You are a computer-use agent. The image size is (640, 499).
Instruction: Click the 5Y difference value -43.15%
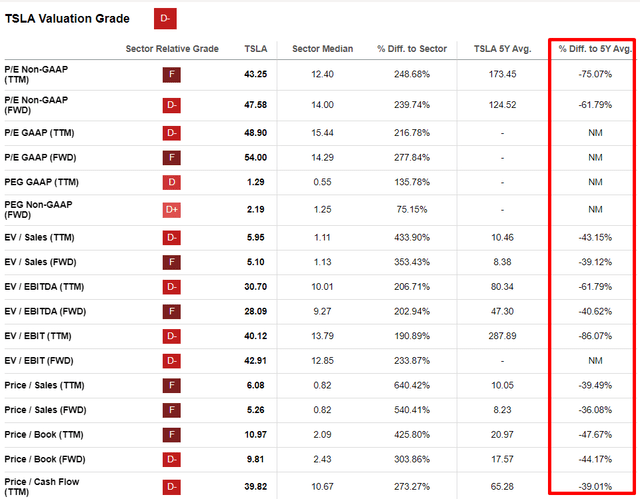[595, 237]
